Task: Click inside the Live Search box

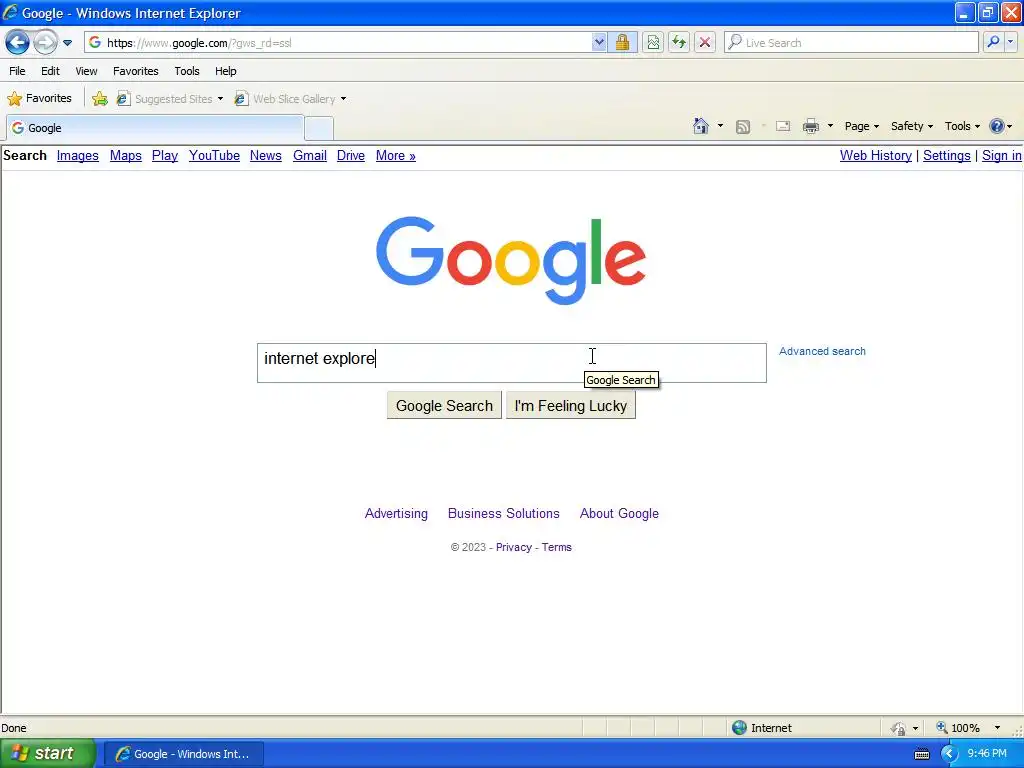Action: coord(851,43)
